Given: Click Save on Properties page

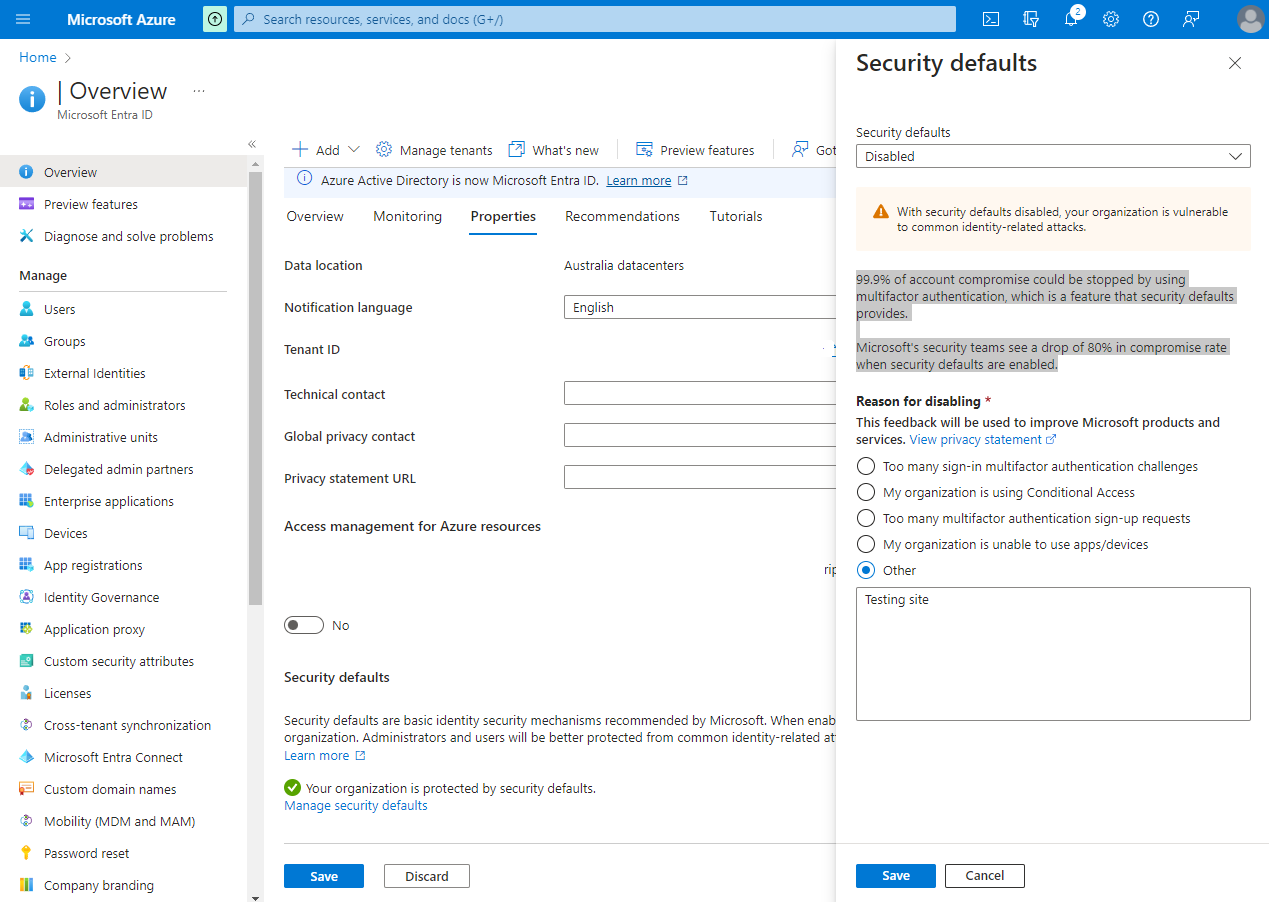Looking at the screenshot, I should pyautogui.click(x=324, y=876).
